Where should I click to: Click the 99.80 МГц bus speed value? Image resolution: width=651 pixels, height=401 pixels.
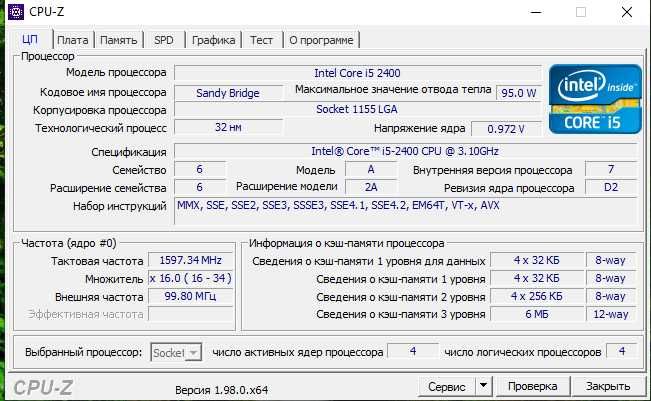click(191, 296)
